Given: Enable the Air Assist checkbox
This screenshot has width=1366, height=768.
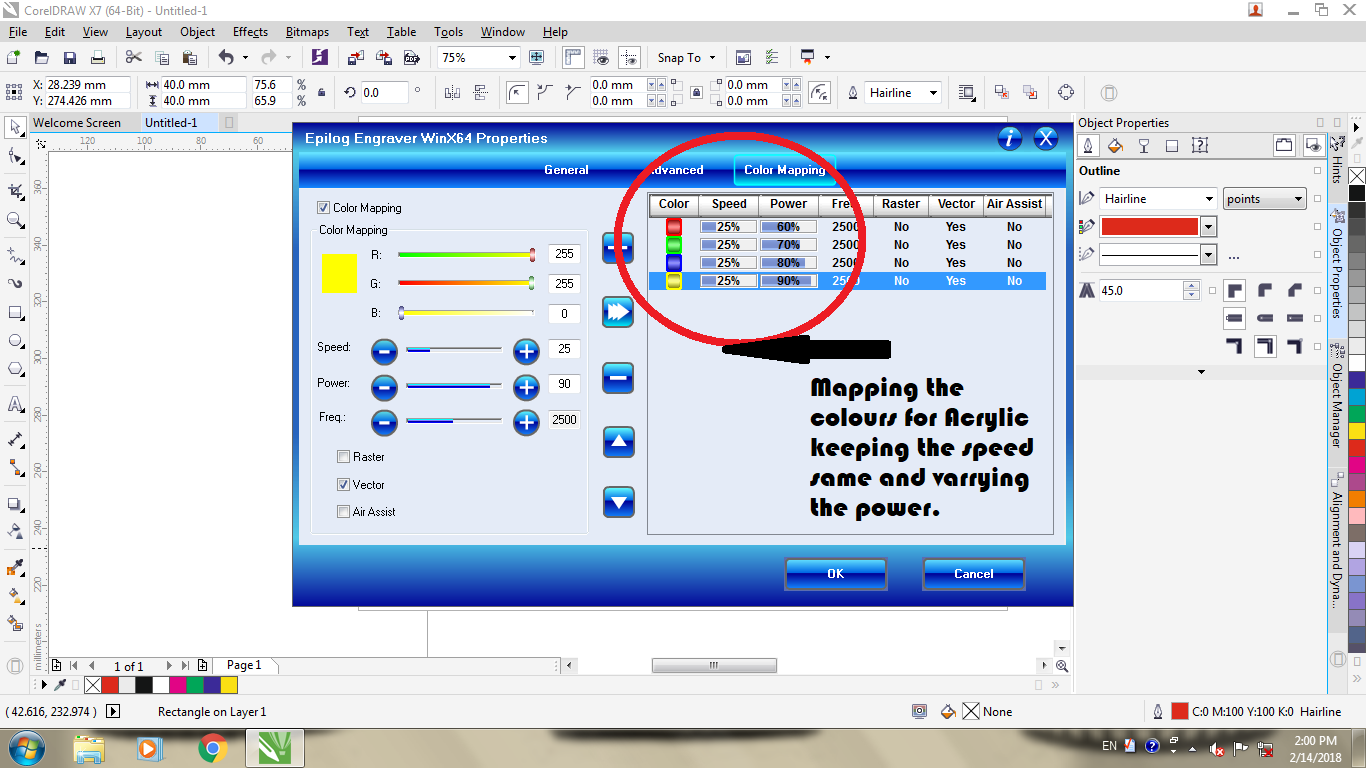Looking at the screenshot, I should pyautogui.click(x=344, y=512).
